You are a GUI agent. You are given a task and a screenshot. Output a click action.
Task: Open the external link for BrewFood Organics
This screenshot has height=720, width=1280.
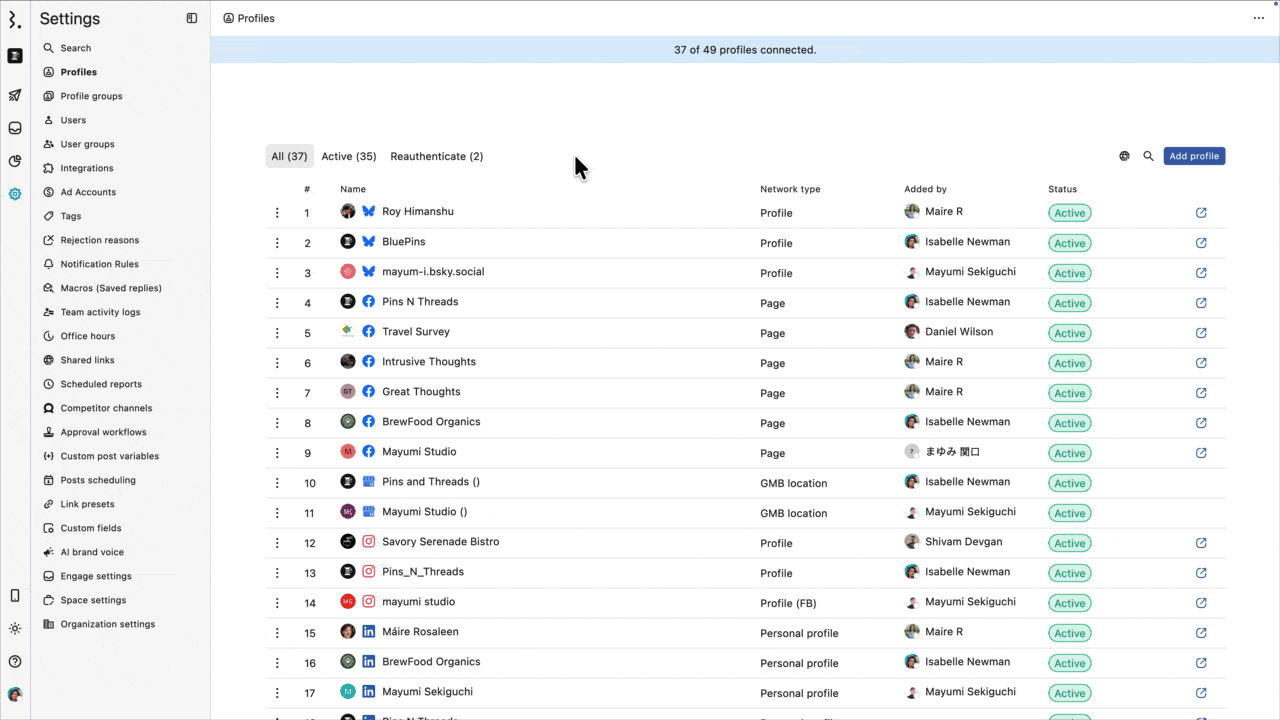(1201, 423)
